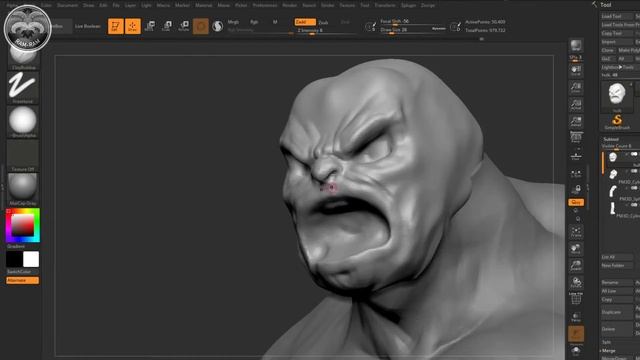This screenshot has width=640, height=360.
Task: Activate the Draw mode button
Action: tap(133, 26)
